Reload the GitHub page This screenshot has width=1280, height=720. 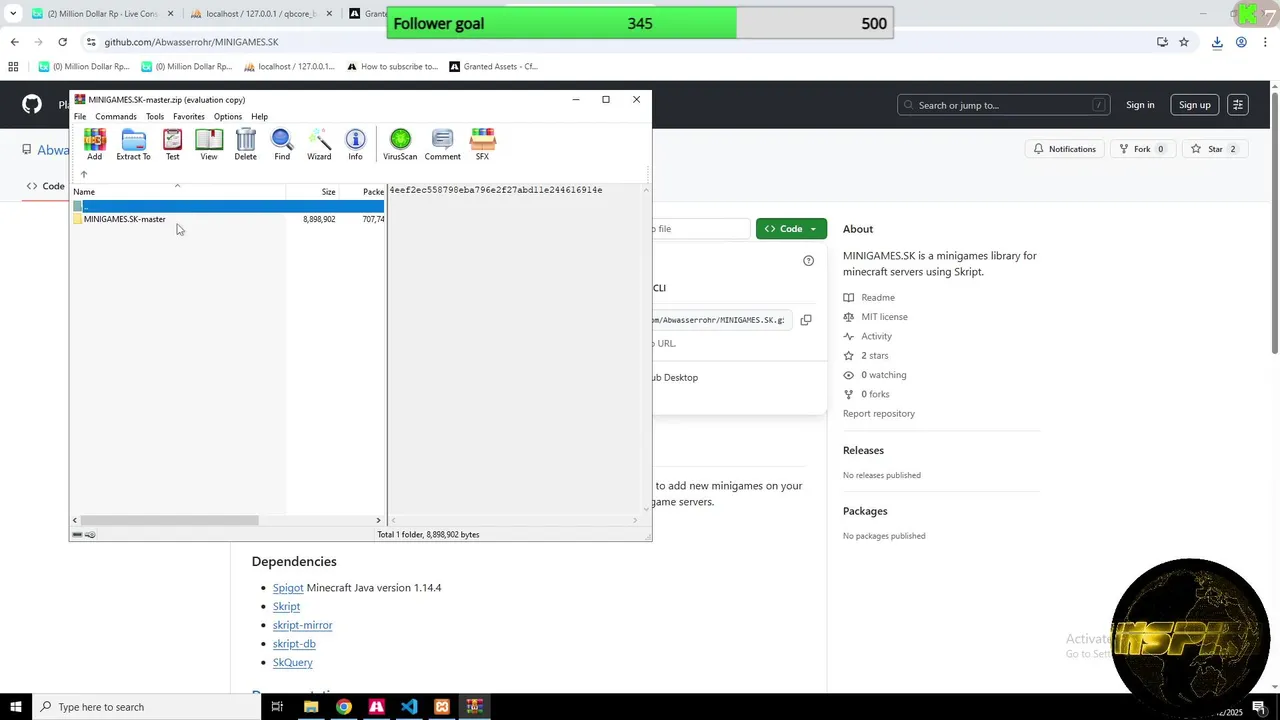pyautogui.click(x=62, y=42)
